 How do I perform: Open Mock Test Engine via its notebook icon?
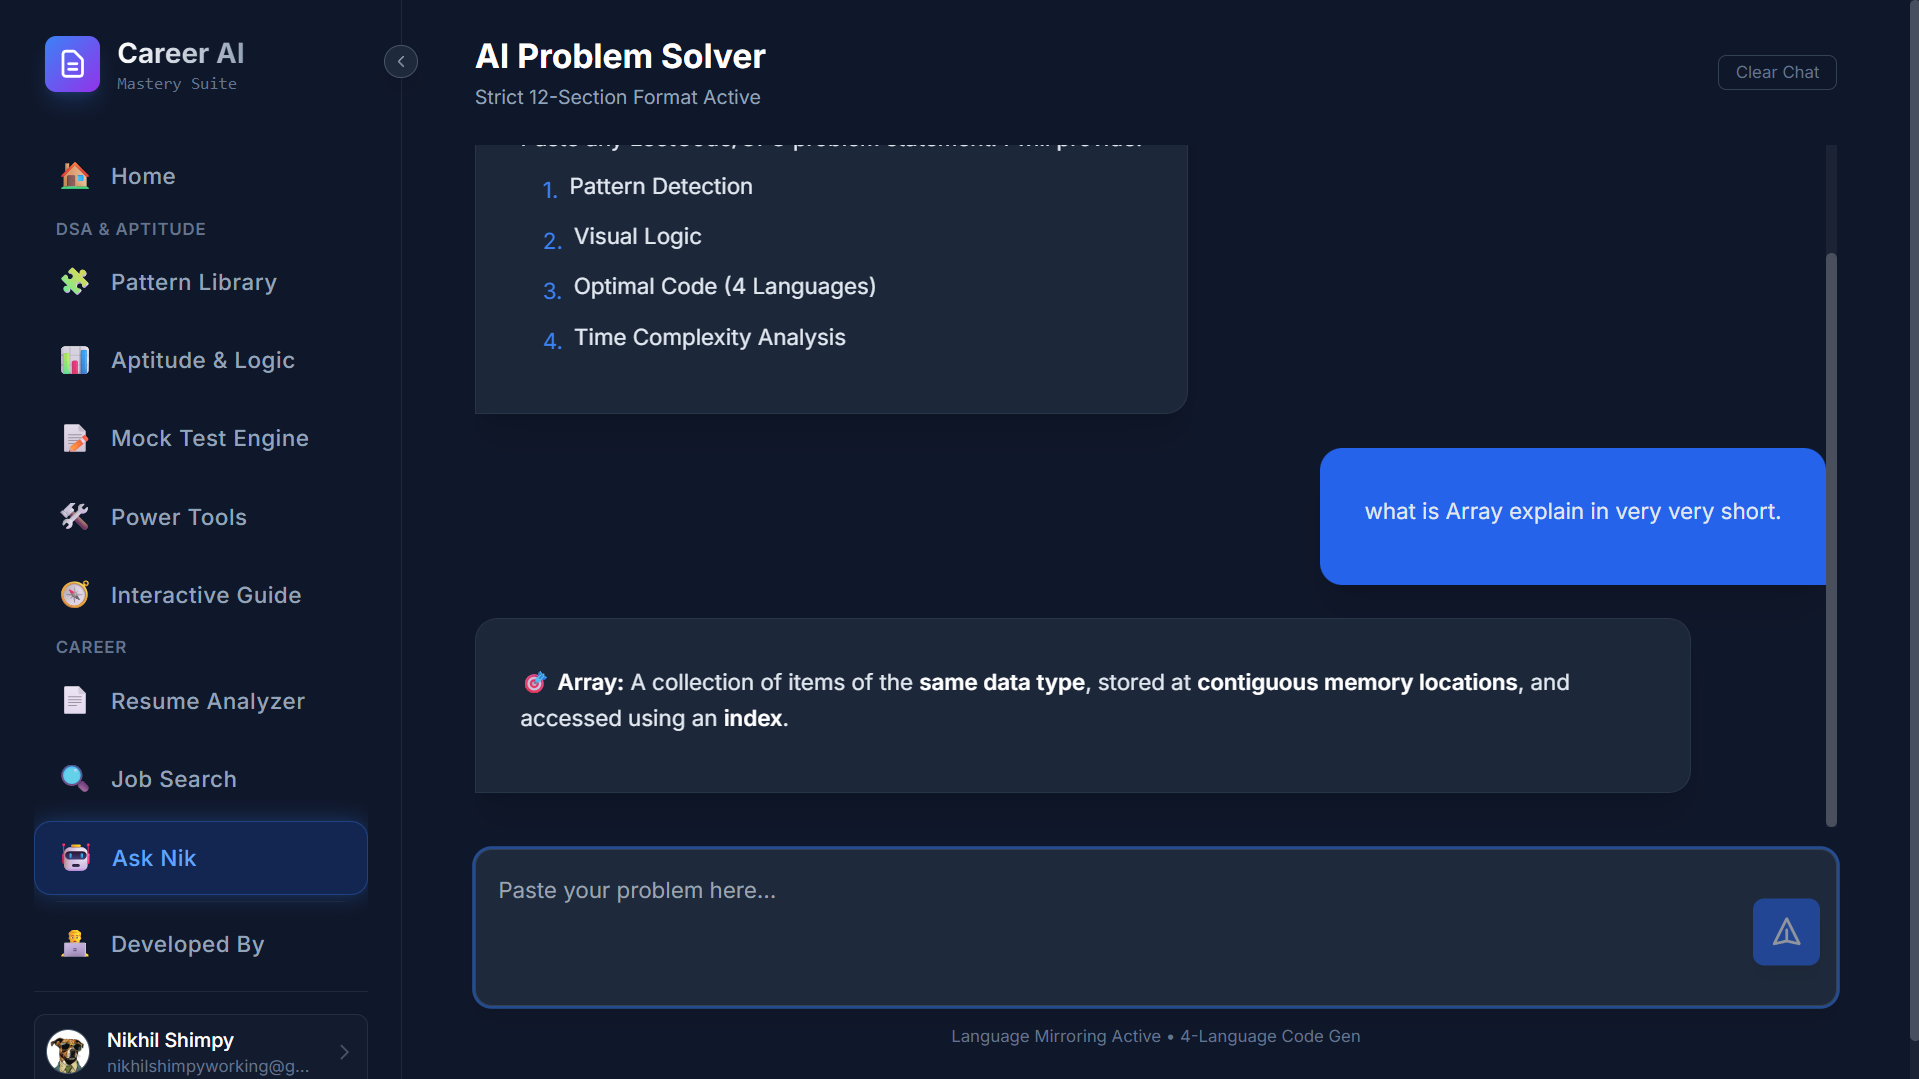click(x=74, y=438)
